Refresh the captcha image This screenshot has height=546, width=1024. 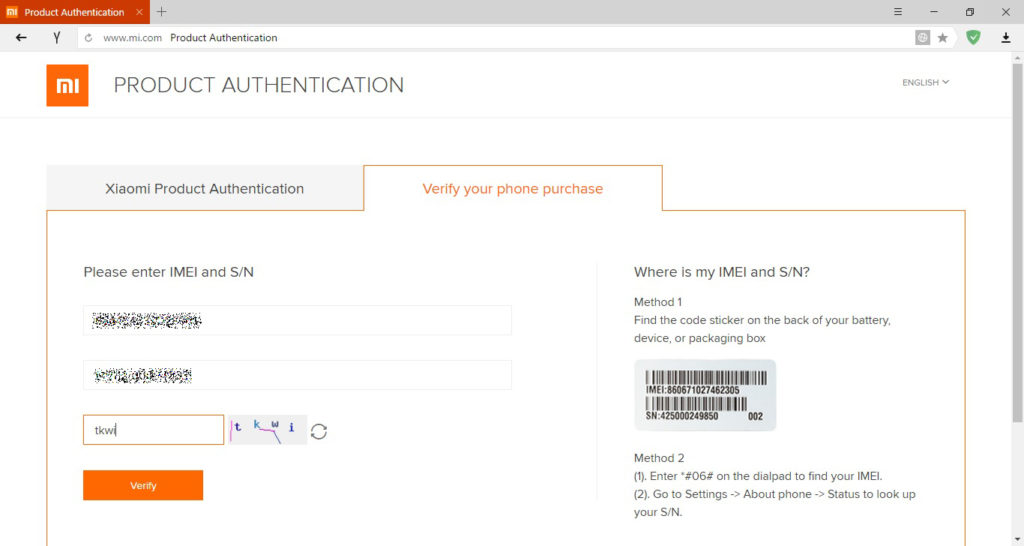point(319,431)
